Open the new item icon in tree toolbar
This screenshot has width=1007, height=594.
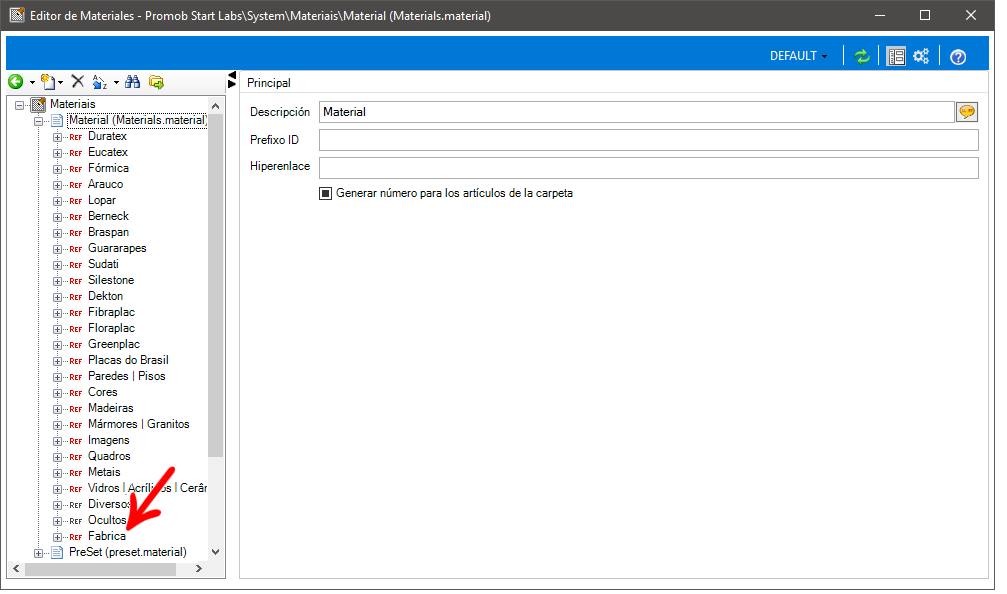click(x=48, y=82)
